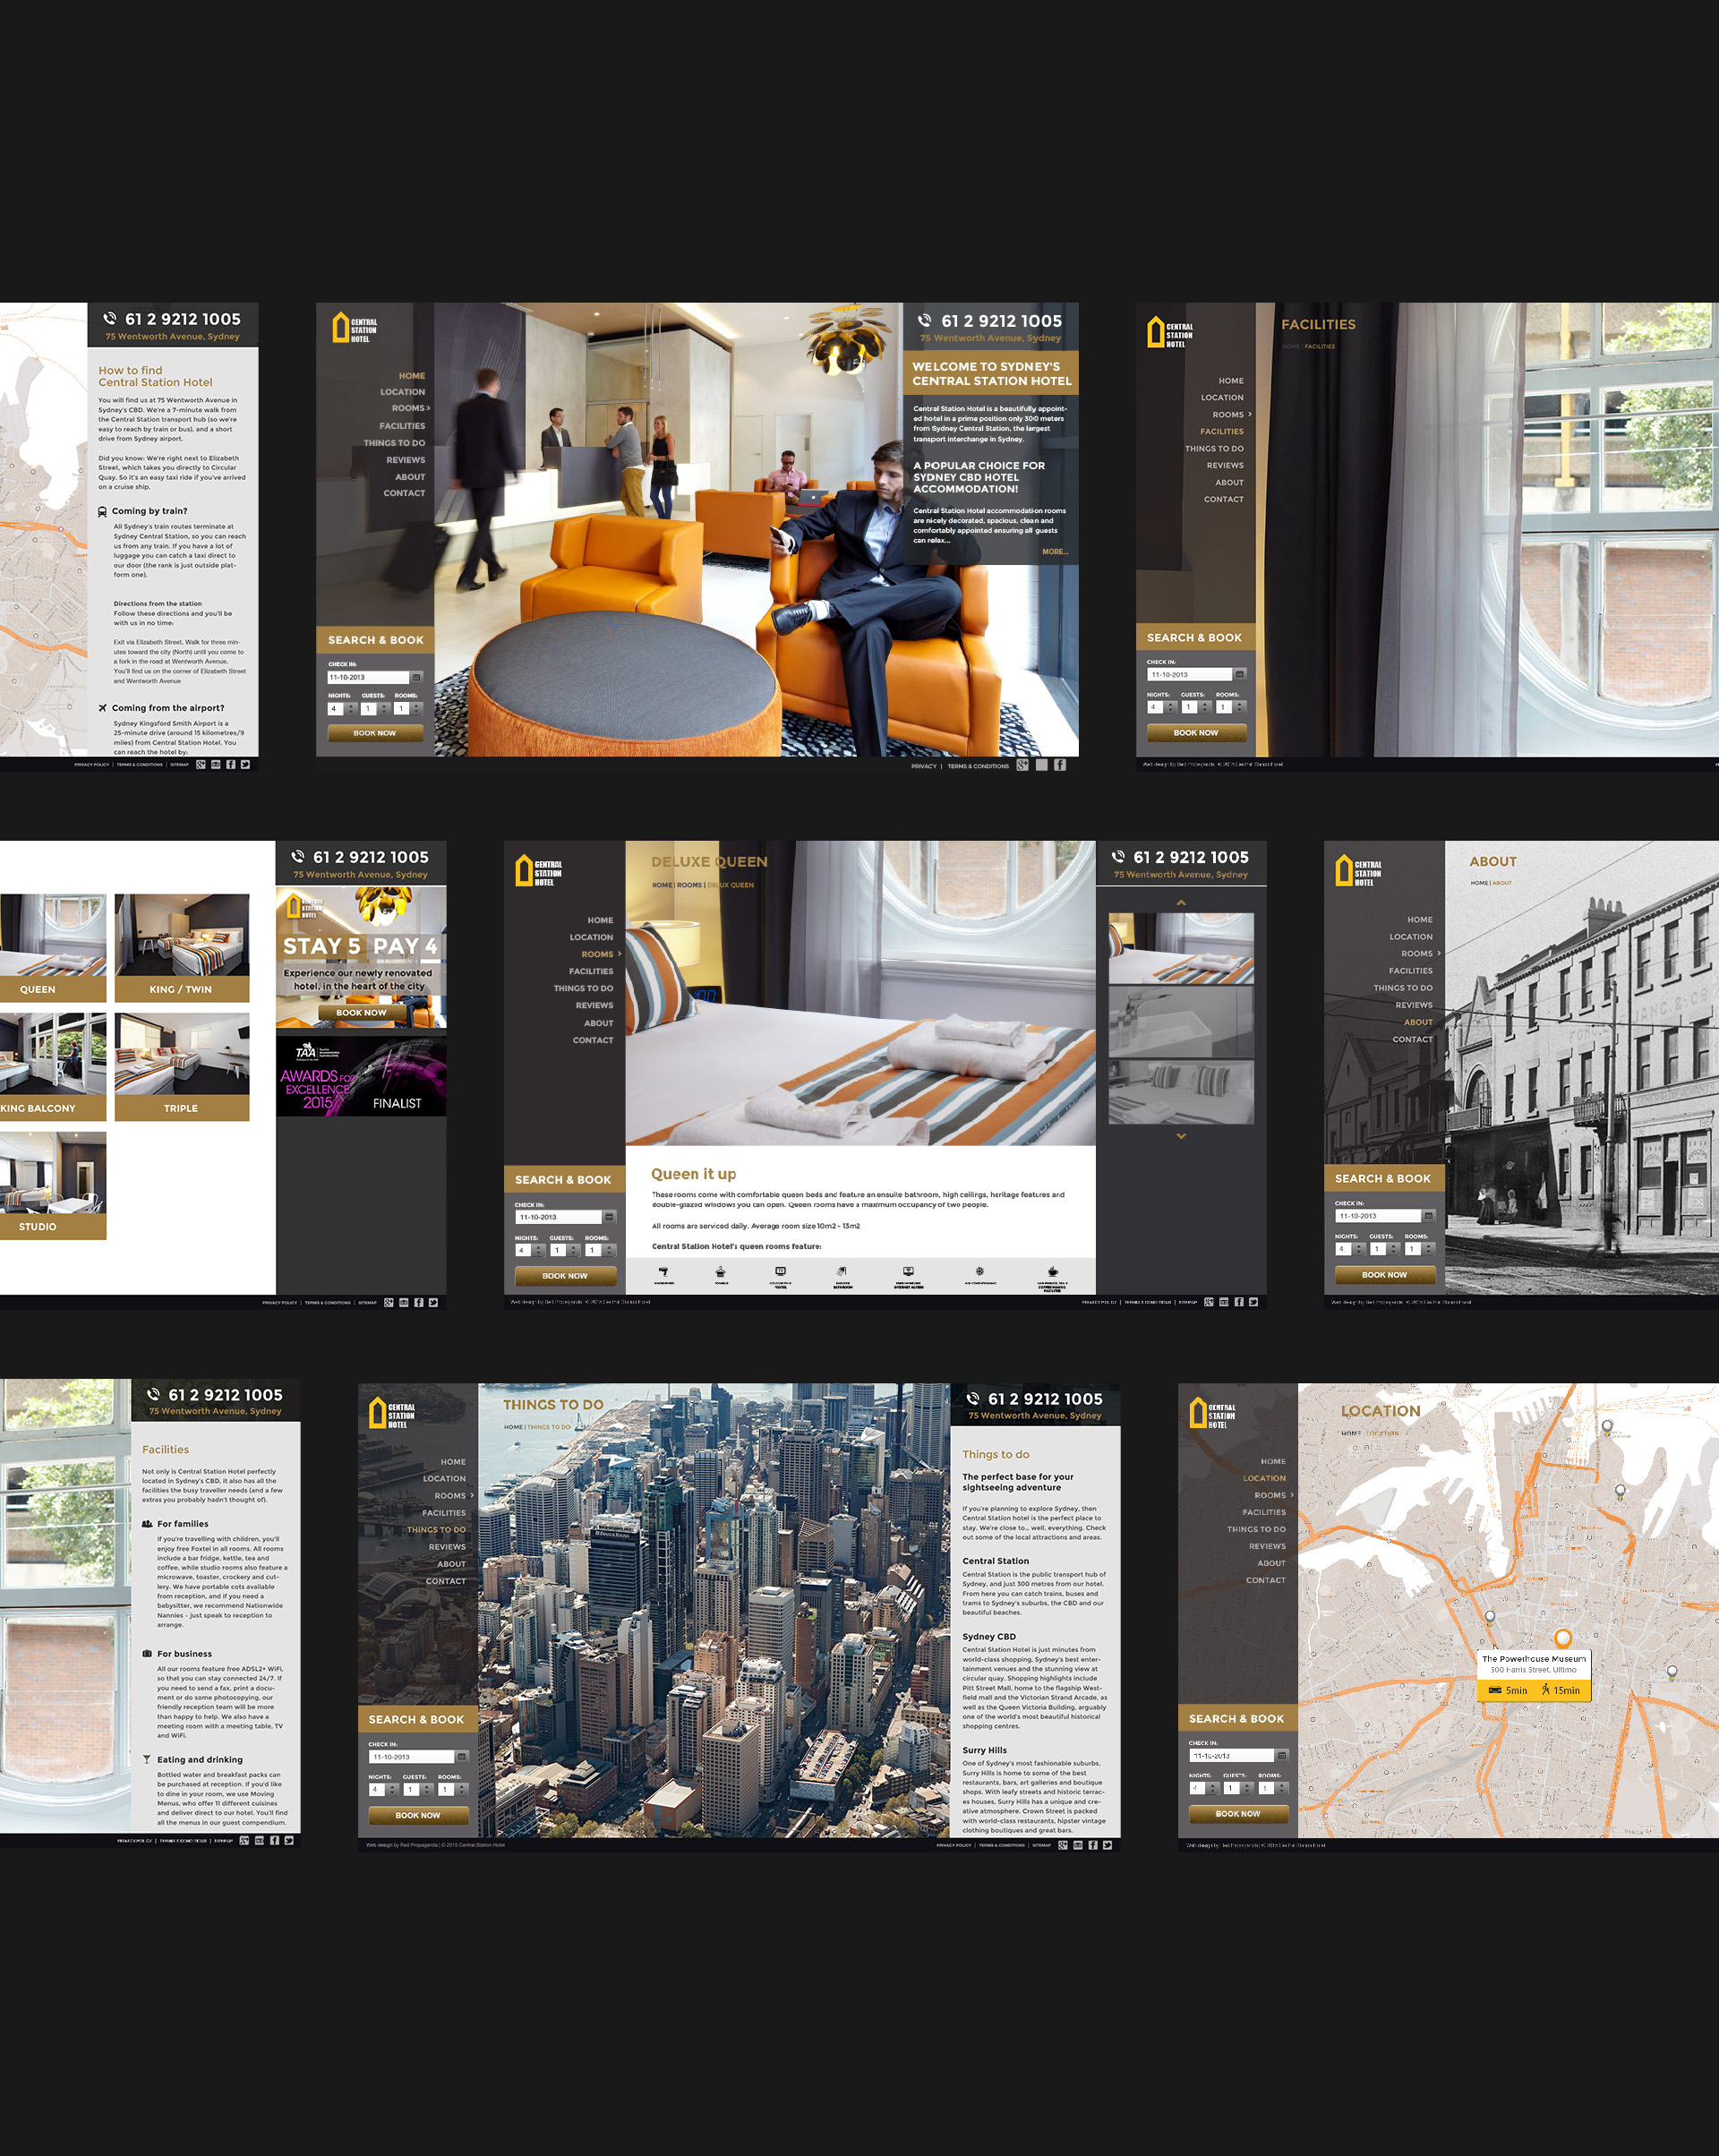Click the Awards for Excellence 2015 Finalist banner

361,1076
